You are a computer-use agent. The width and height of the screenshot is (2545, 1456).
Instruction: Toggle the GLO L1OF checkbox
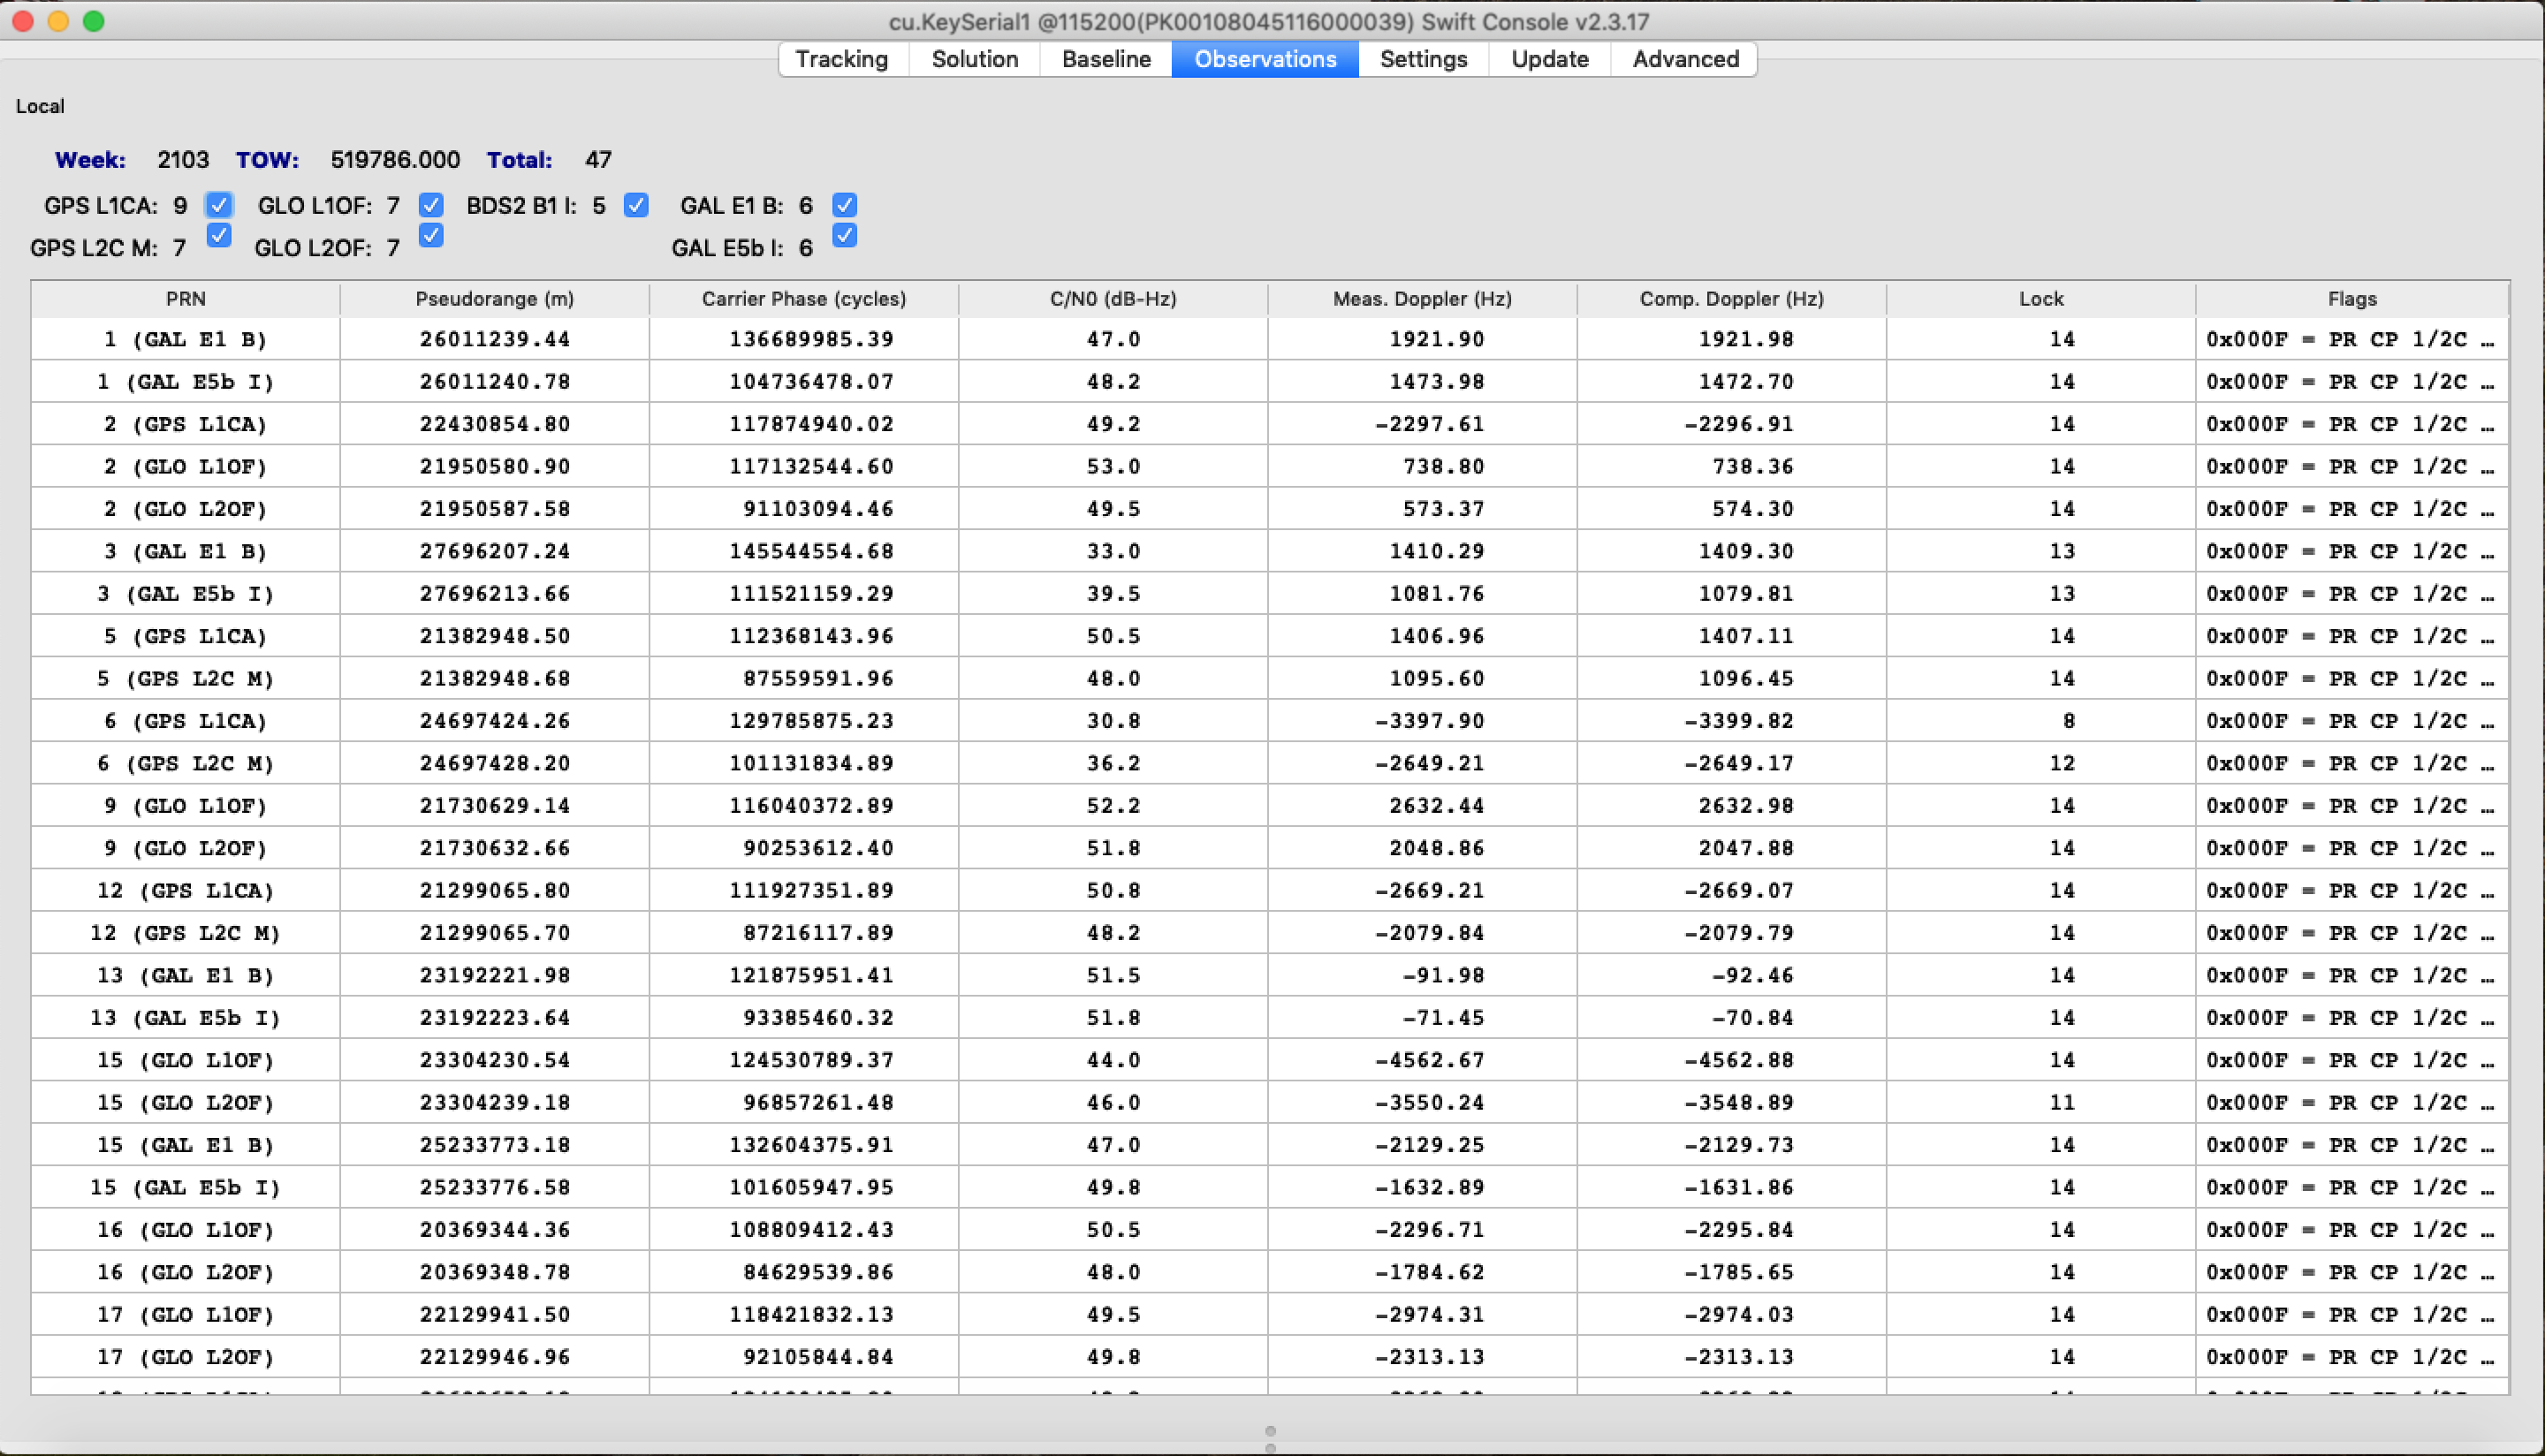click(431, 205)
